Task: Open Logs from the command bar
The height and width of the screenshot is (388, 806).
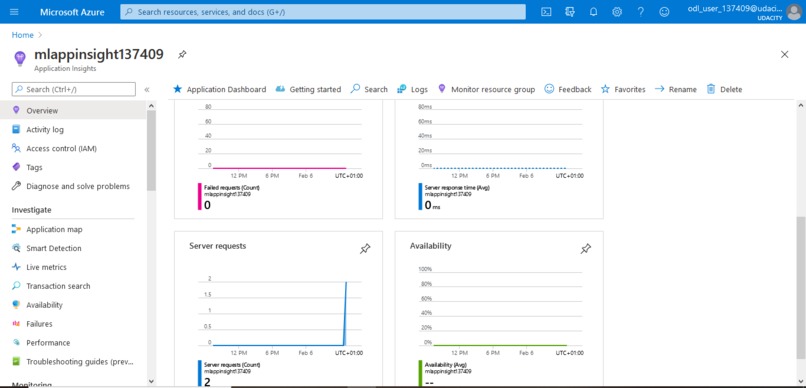Action: click(x=412, y=89)
